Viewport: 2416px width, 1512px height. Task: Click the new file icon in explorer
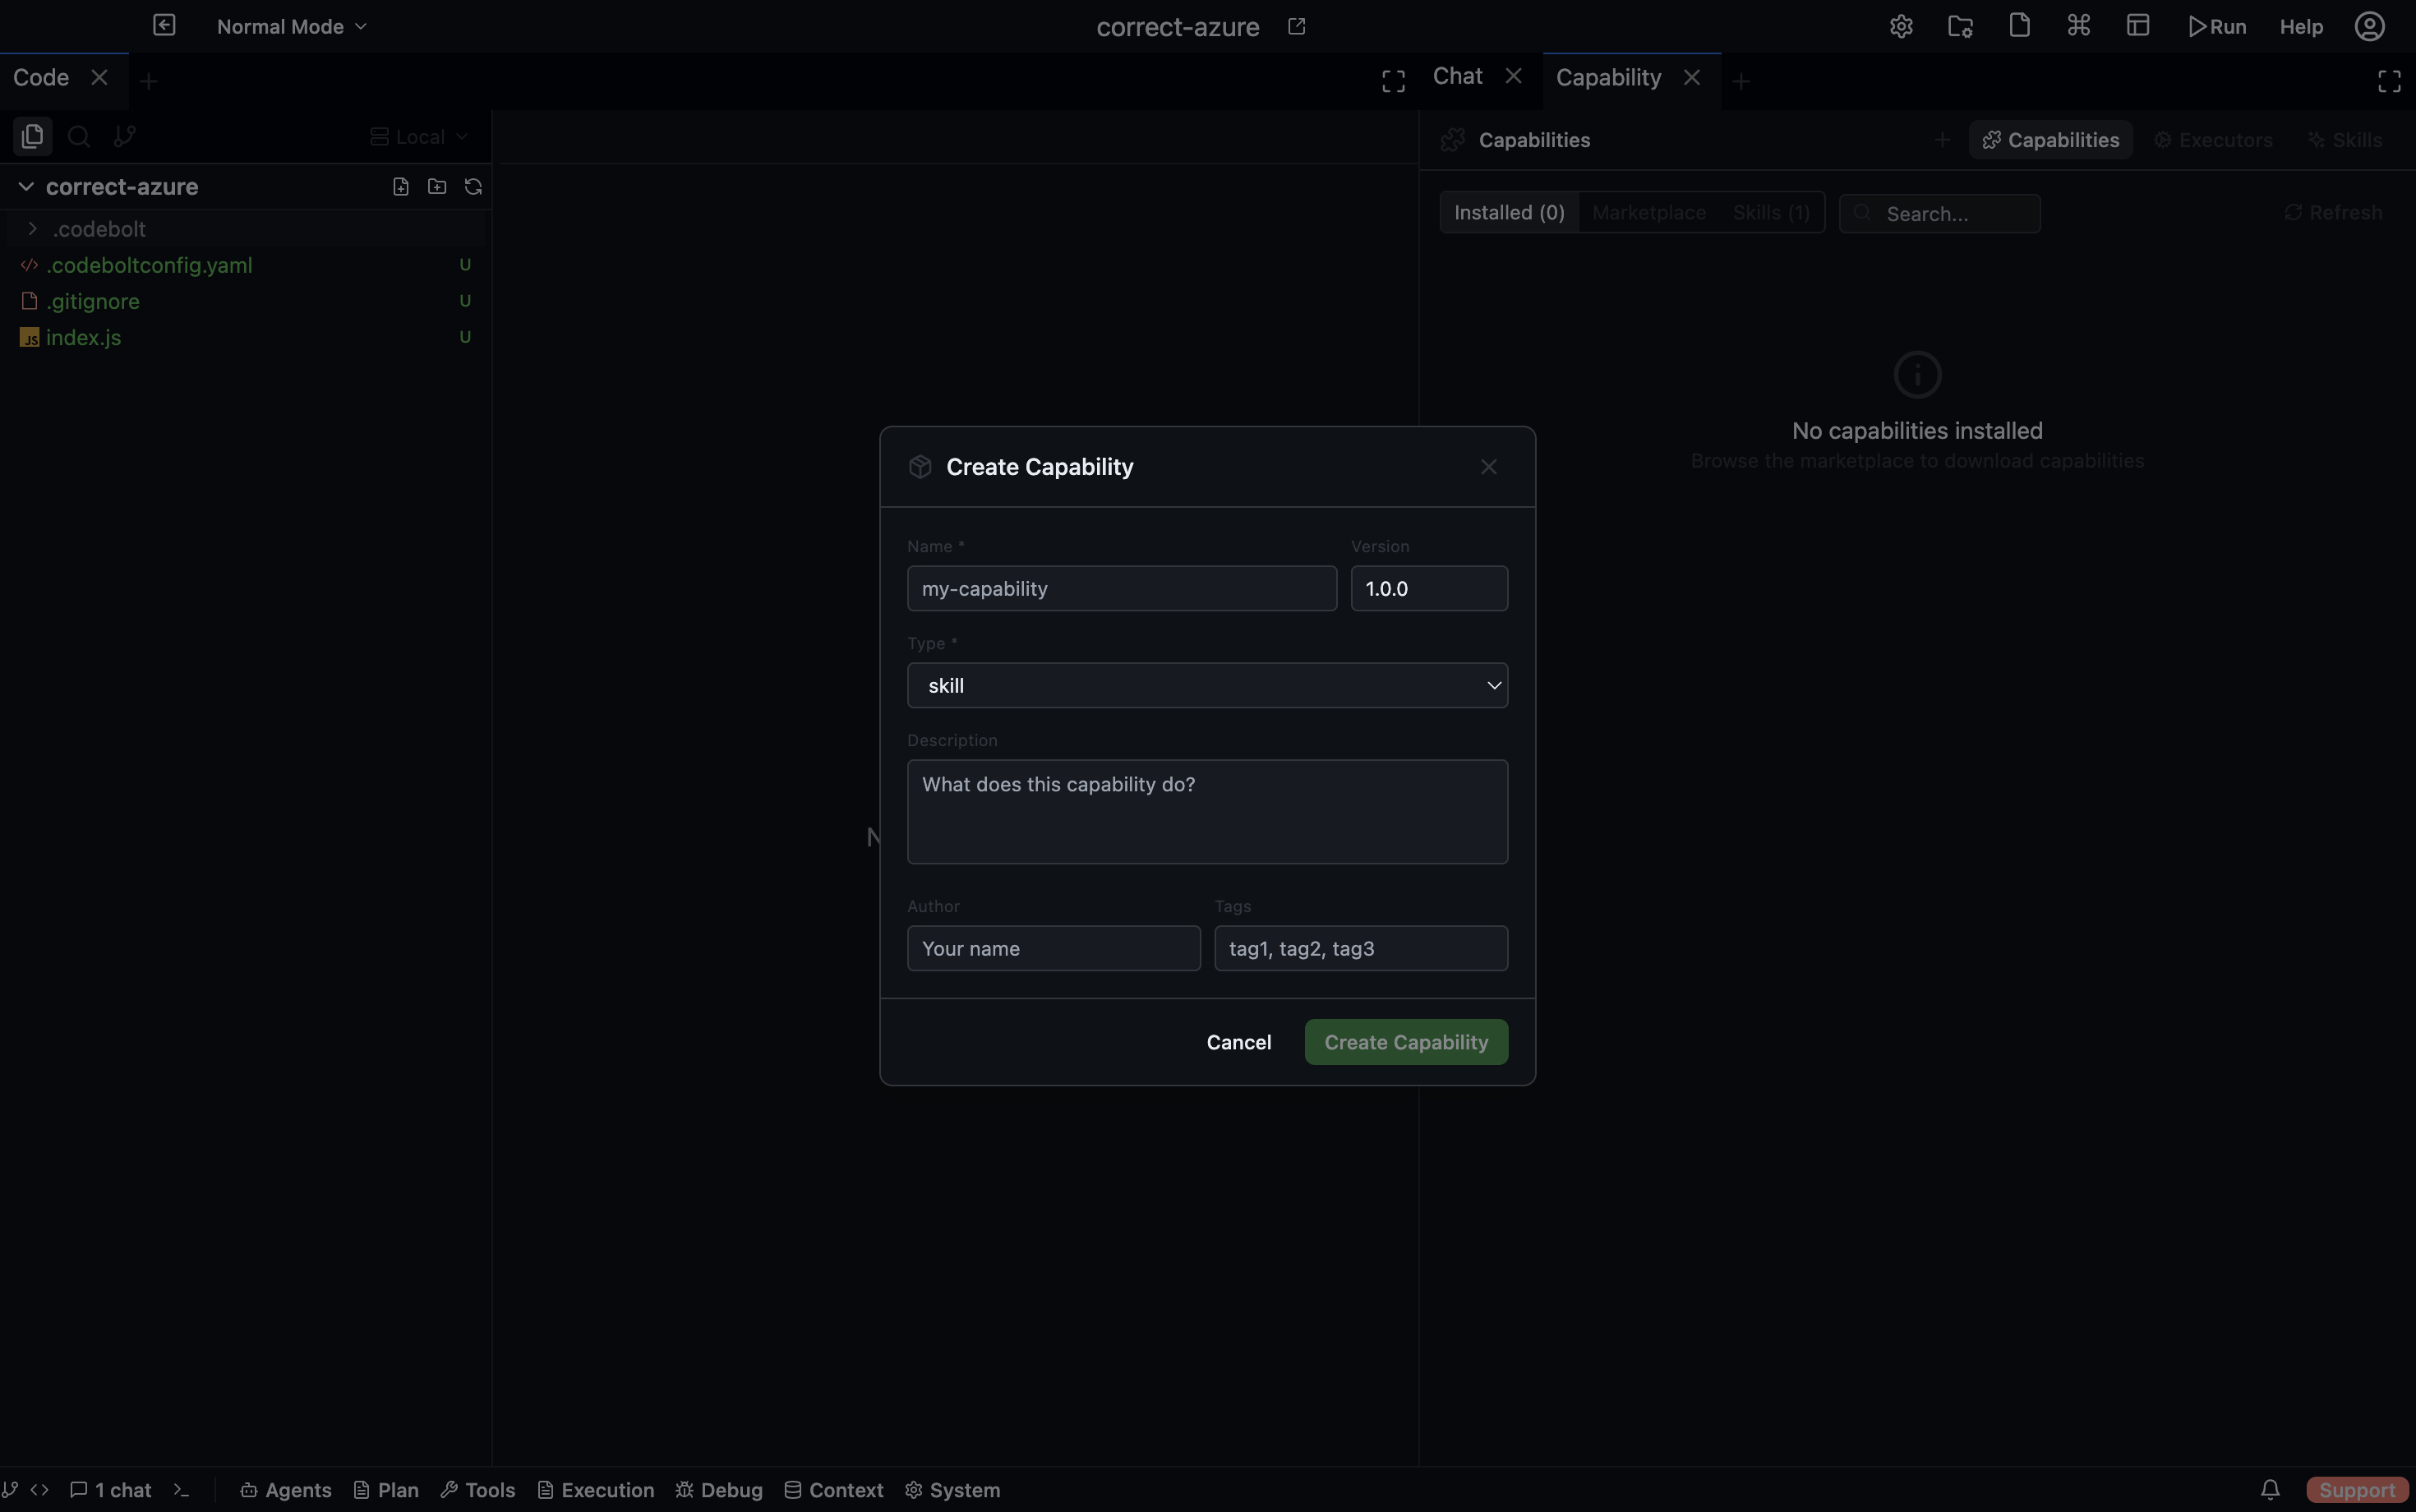coord(401,187)
